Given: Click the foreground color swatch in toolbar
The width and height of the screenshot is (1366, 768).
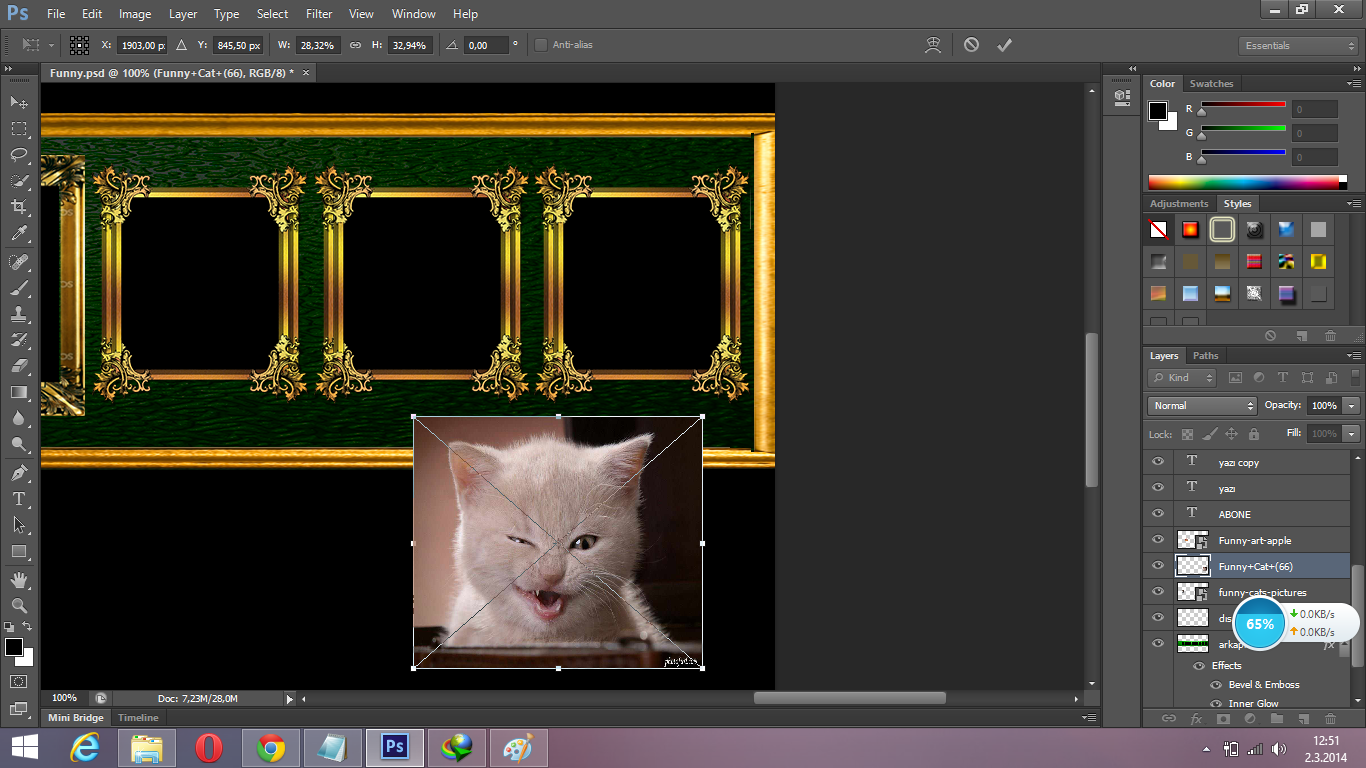Looking at the screenshot, I should 13,647.
